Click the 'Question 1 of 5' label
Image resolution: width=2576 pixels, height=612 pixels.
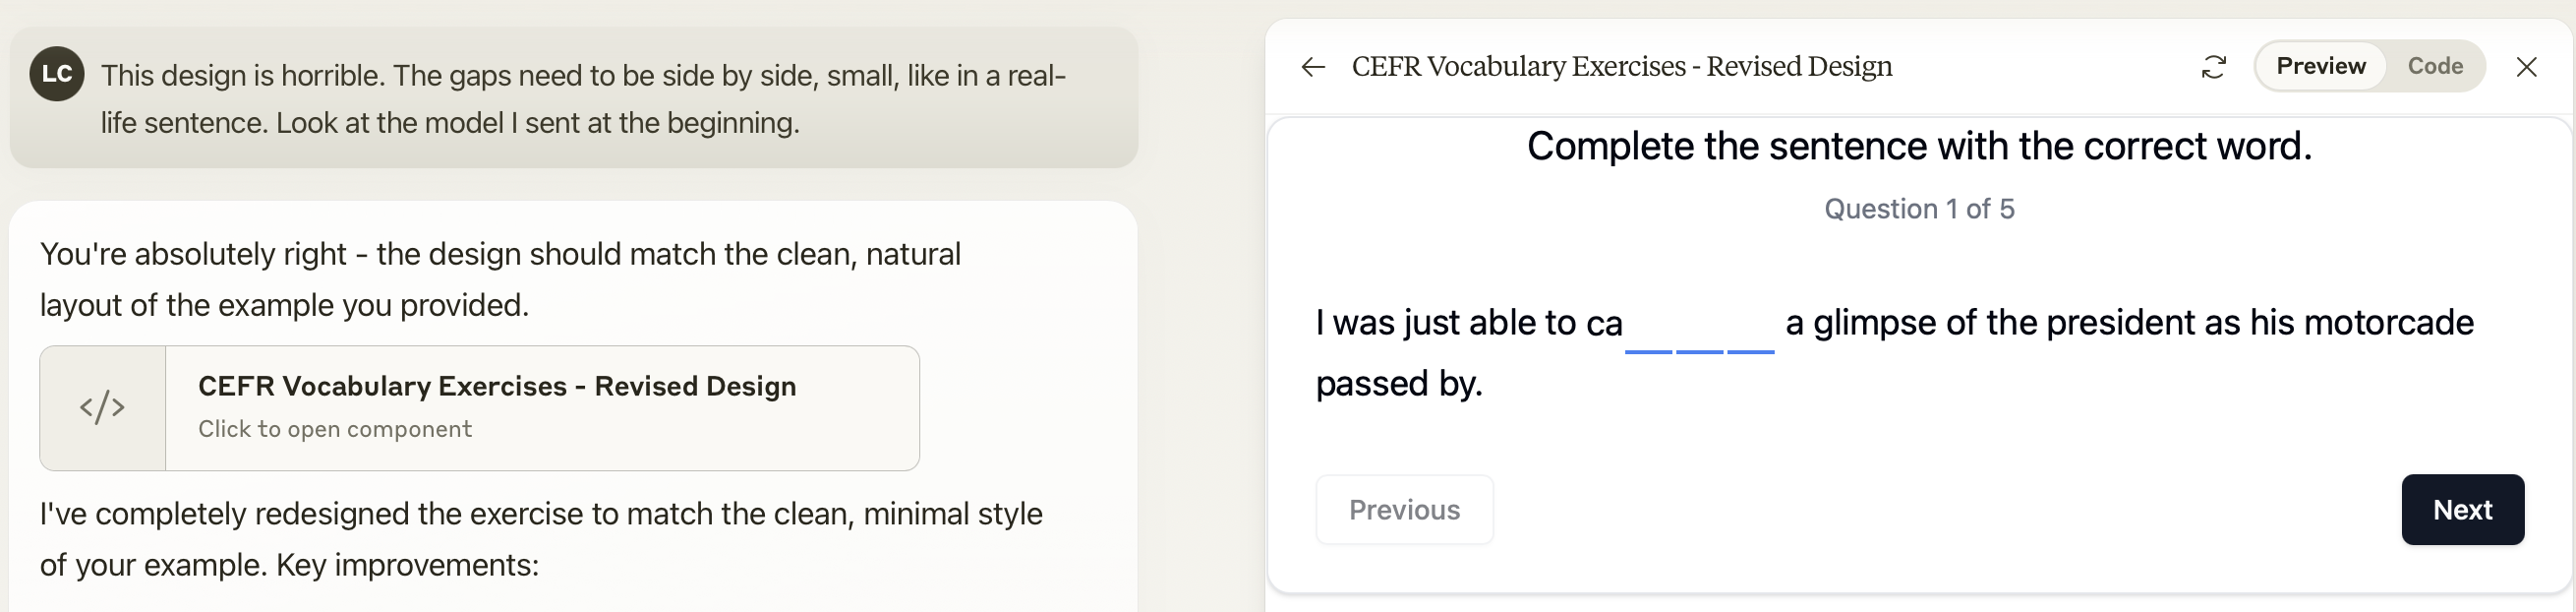[1918, 209]
